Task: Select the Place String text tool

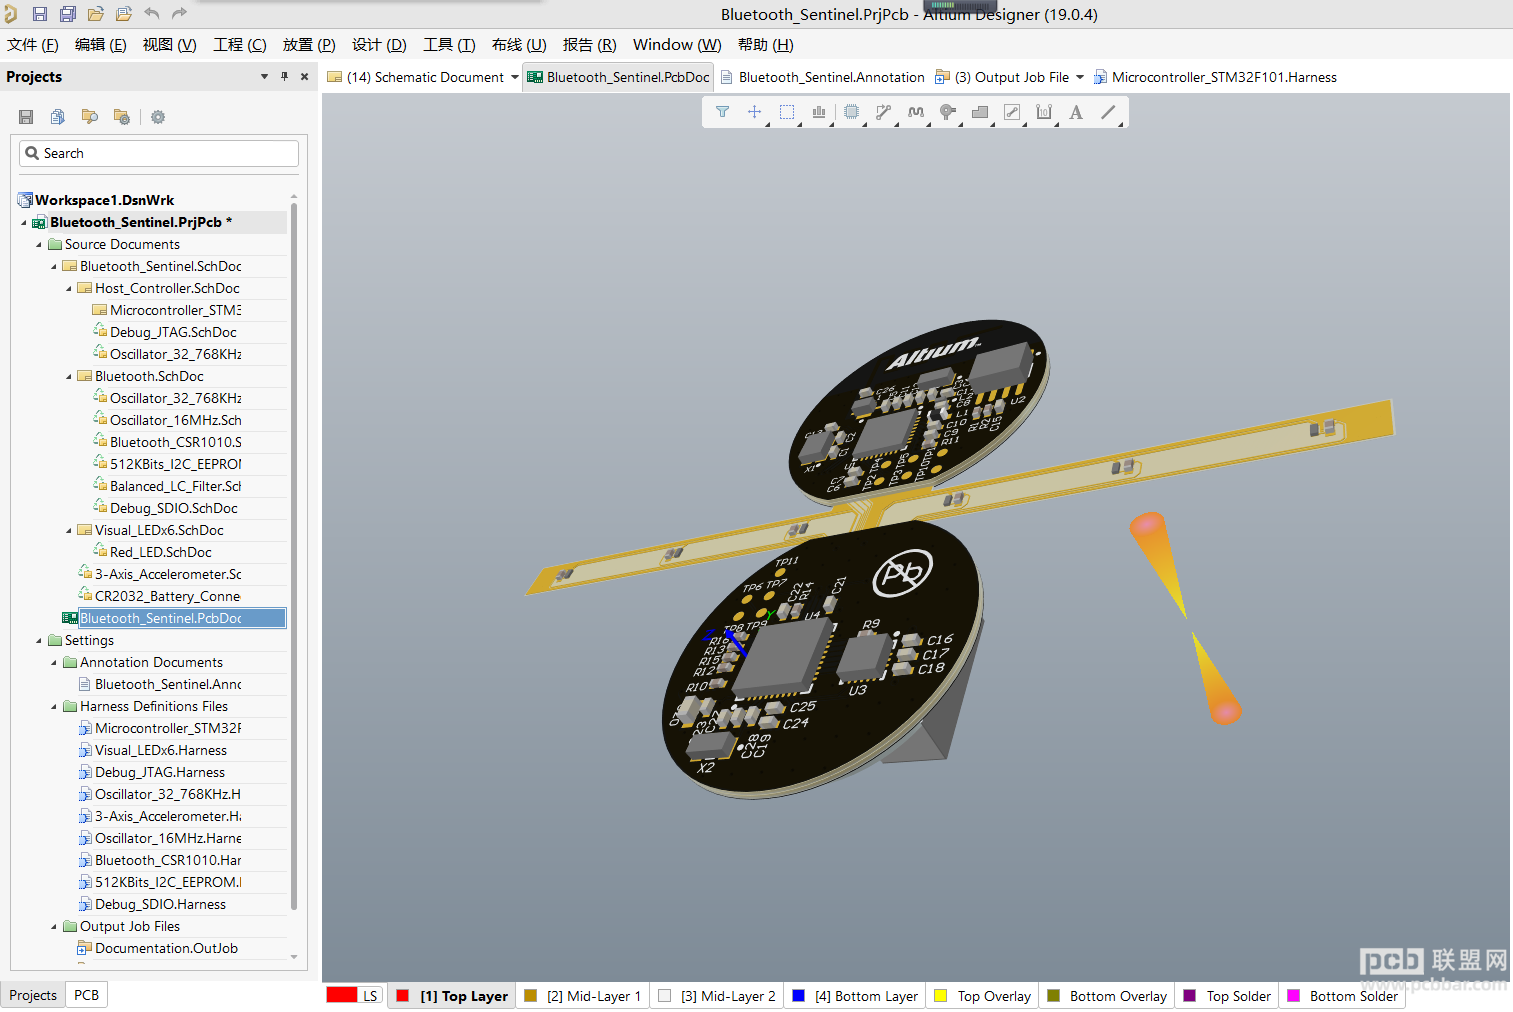Action: pyautogui.click(x=1076, y=112)
